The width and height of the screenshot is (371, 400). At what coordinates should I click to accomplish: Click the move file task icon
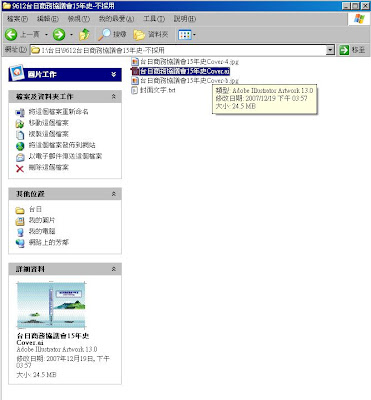20,124
